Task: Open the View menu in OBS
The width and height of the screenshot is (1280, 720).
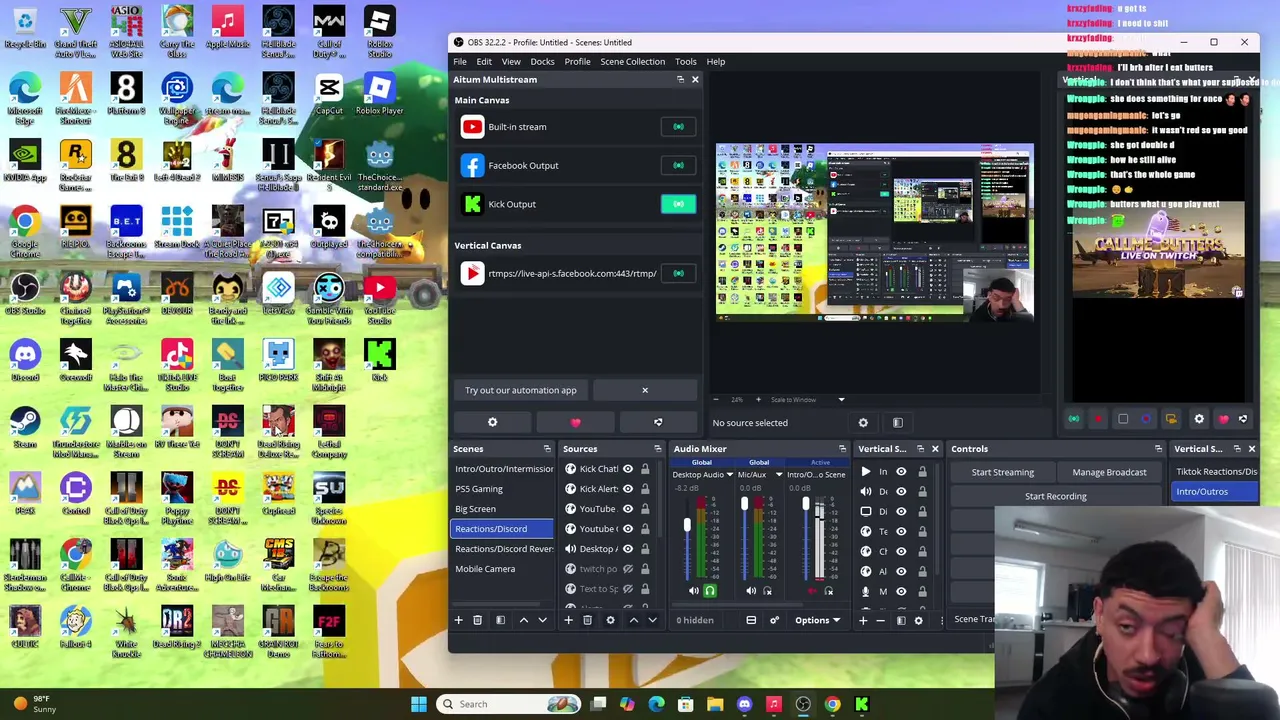Action: point(511,62)
